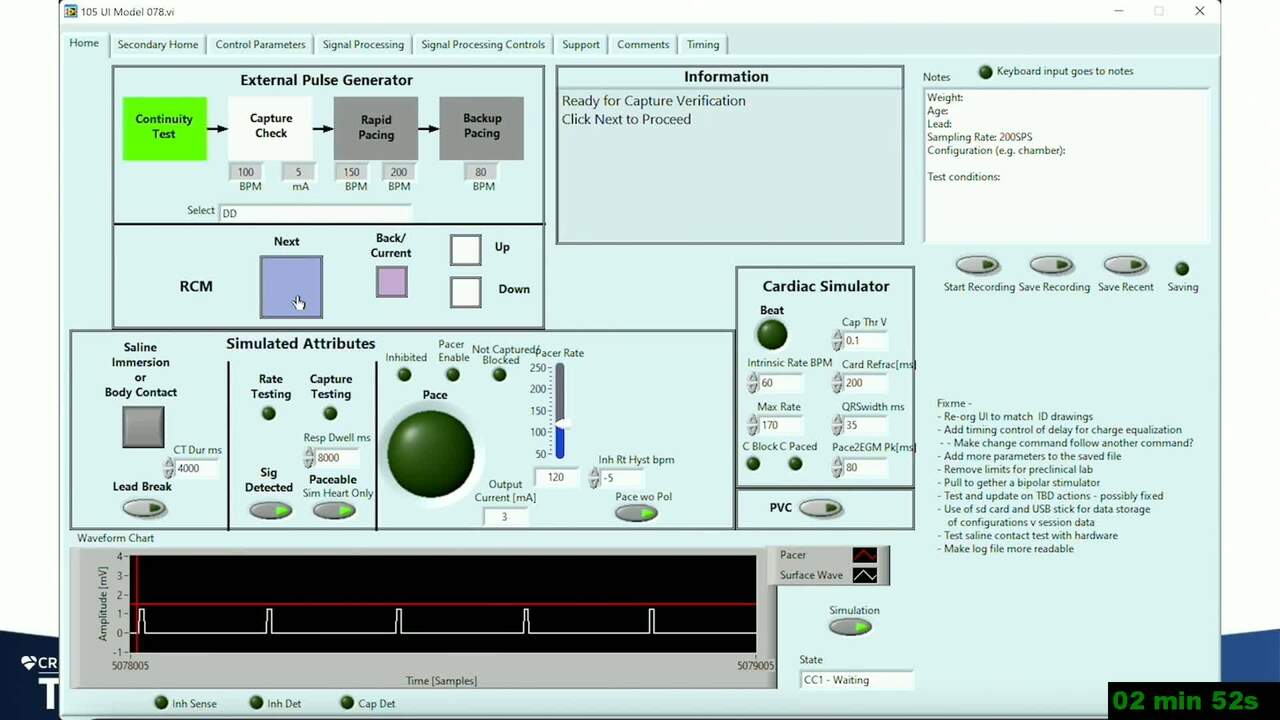Toggle Keyboard input goes to notes LED
This screenshot has height=720, width=1280.
[986, 72]
